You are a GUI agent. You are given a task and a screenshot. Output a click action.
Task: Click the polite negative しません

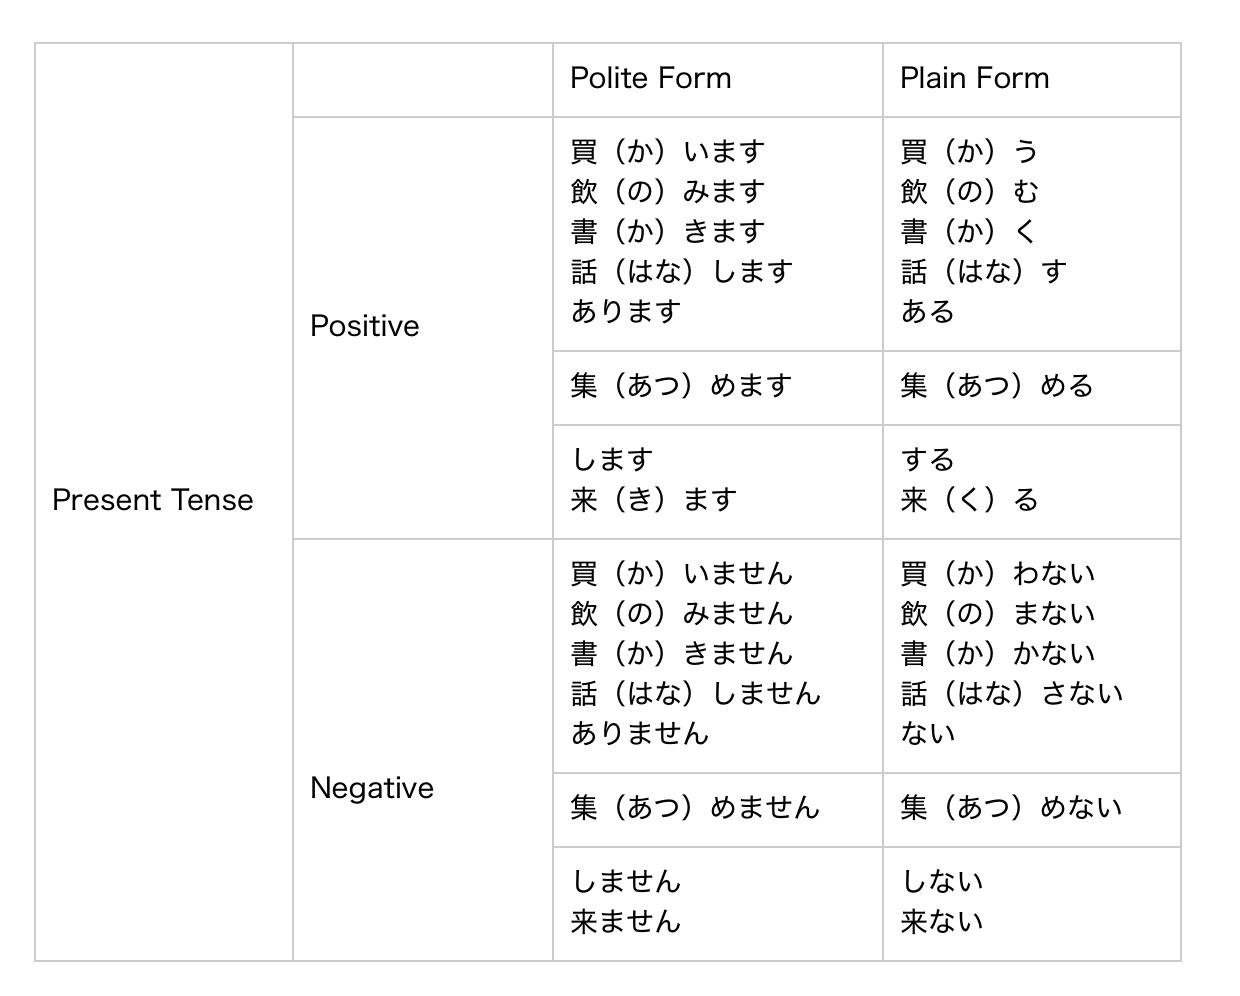coord(626,882)
